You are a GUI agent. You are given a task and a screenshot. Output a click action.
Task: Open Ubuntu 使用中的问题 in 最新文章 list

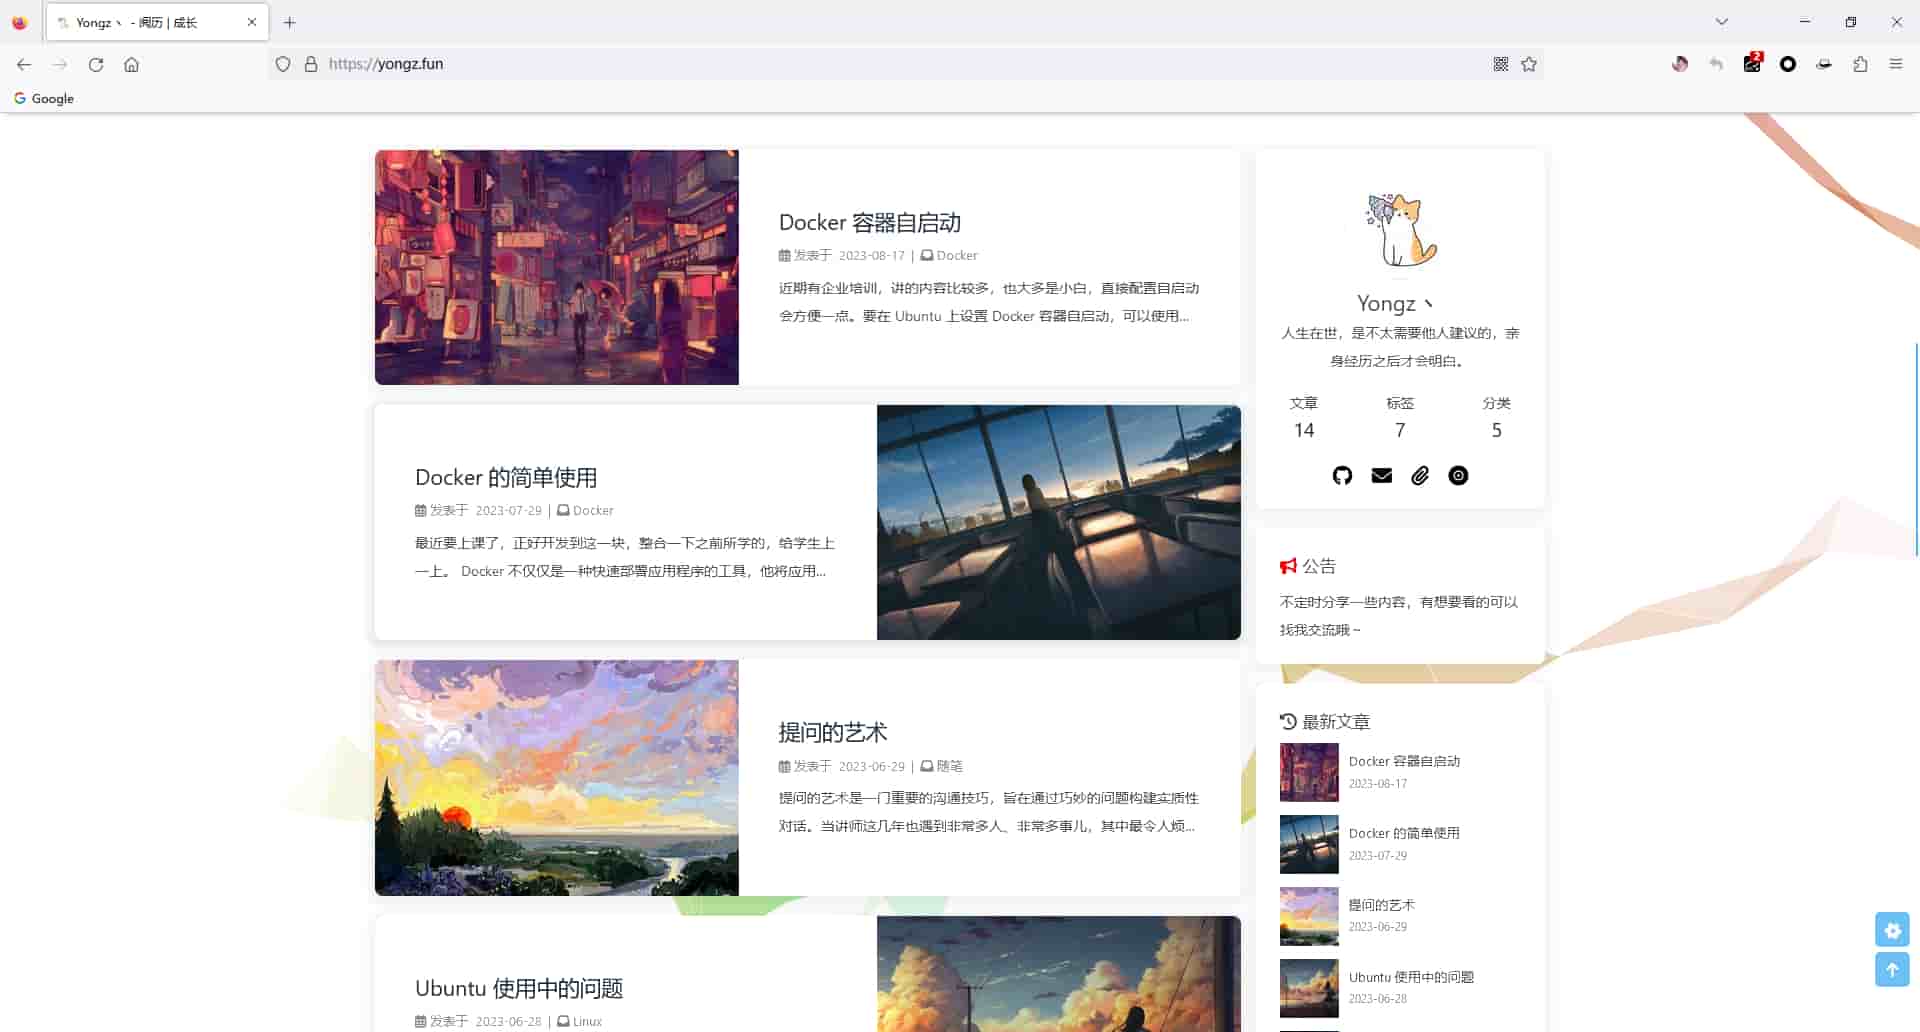[1411, 977]
